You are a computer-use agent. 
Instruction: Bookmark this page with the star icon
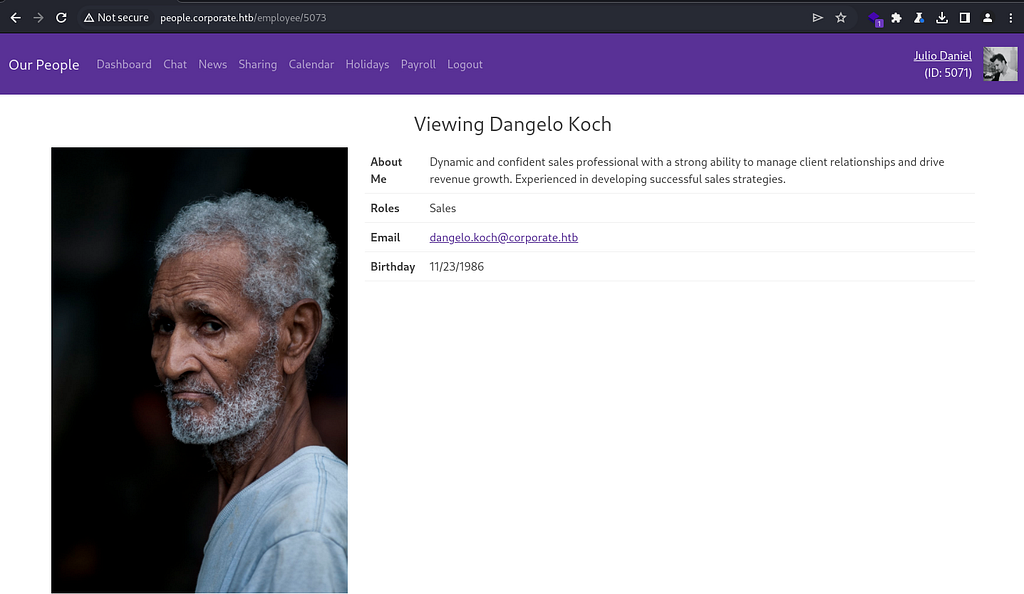841,18
